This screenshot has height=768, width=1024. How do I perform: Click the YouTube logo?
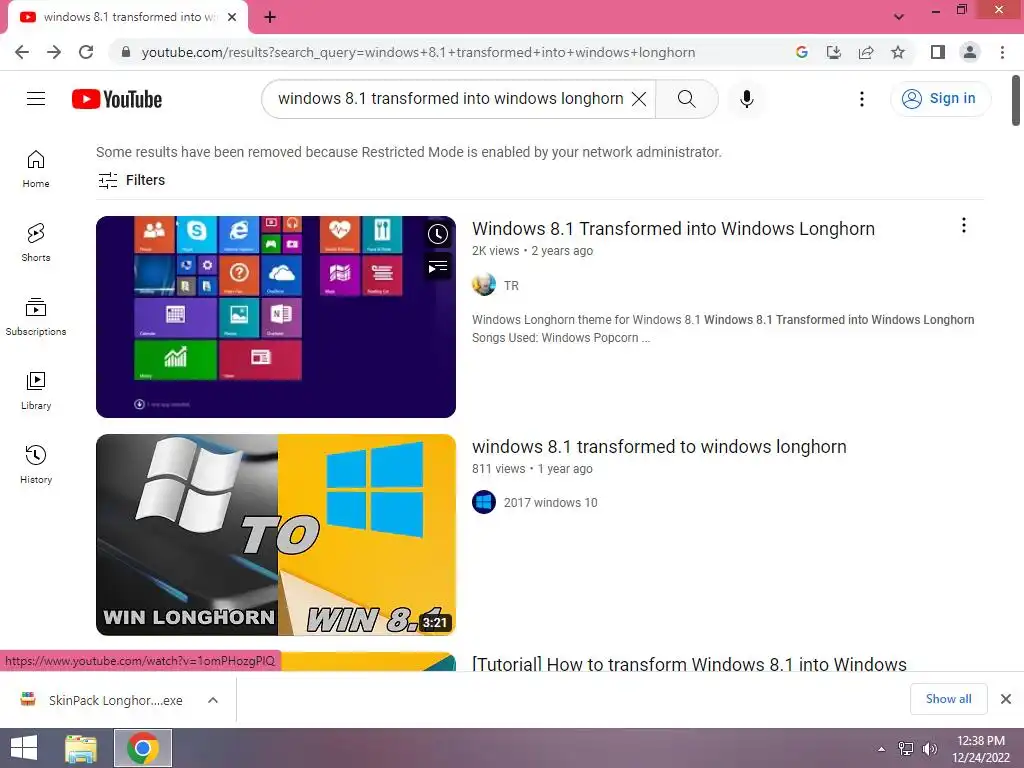pyautogui.click(x=117, y=99)
